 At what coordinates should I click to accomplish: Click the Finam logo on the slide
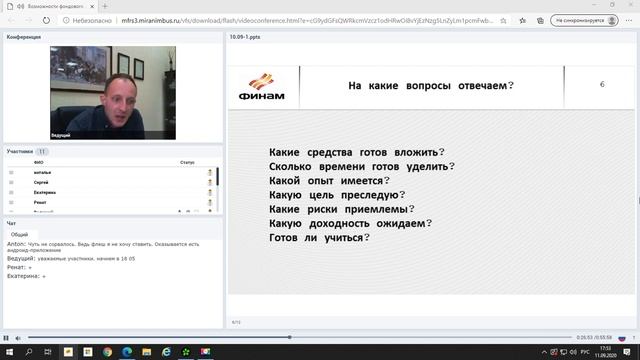click(262, 87)
